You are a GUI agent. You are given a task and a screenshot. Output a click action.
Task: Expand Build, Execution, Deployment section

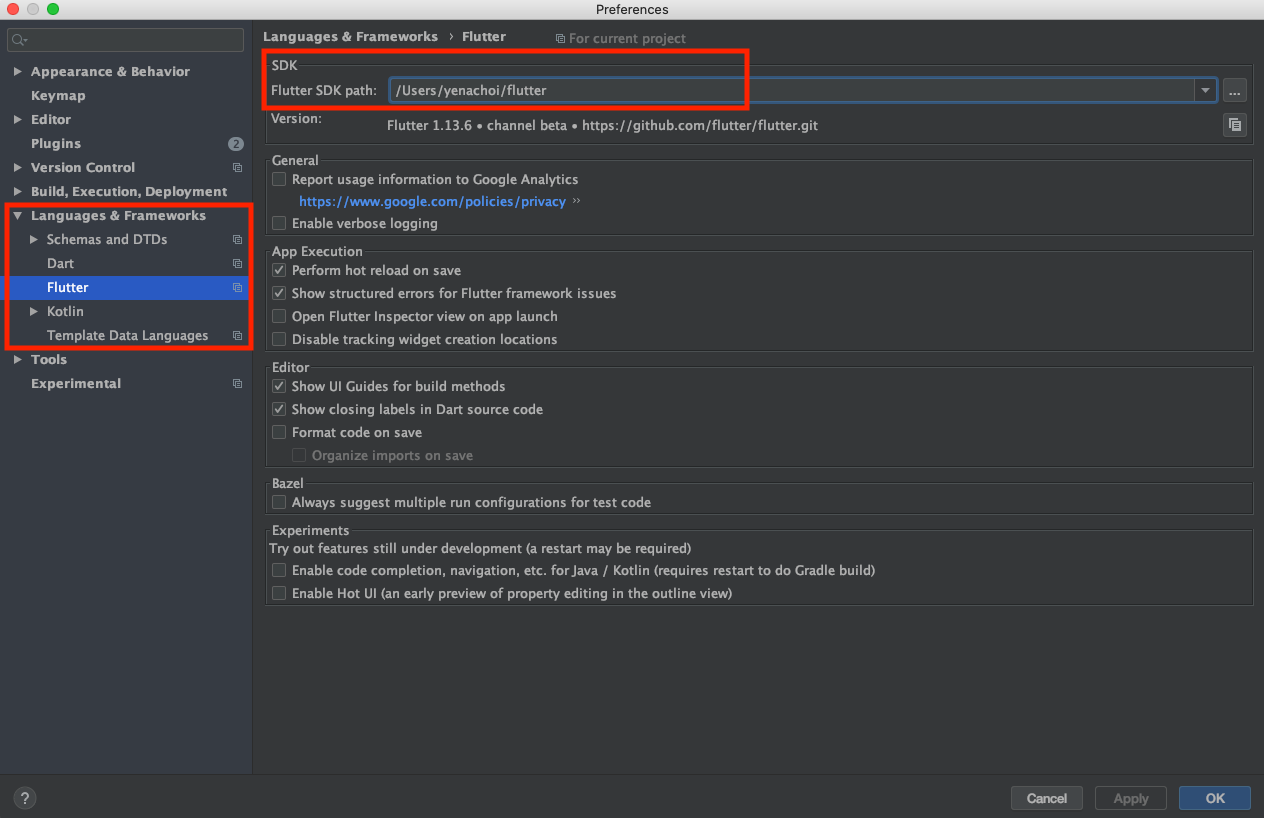point(18,192)
